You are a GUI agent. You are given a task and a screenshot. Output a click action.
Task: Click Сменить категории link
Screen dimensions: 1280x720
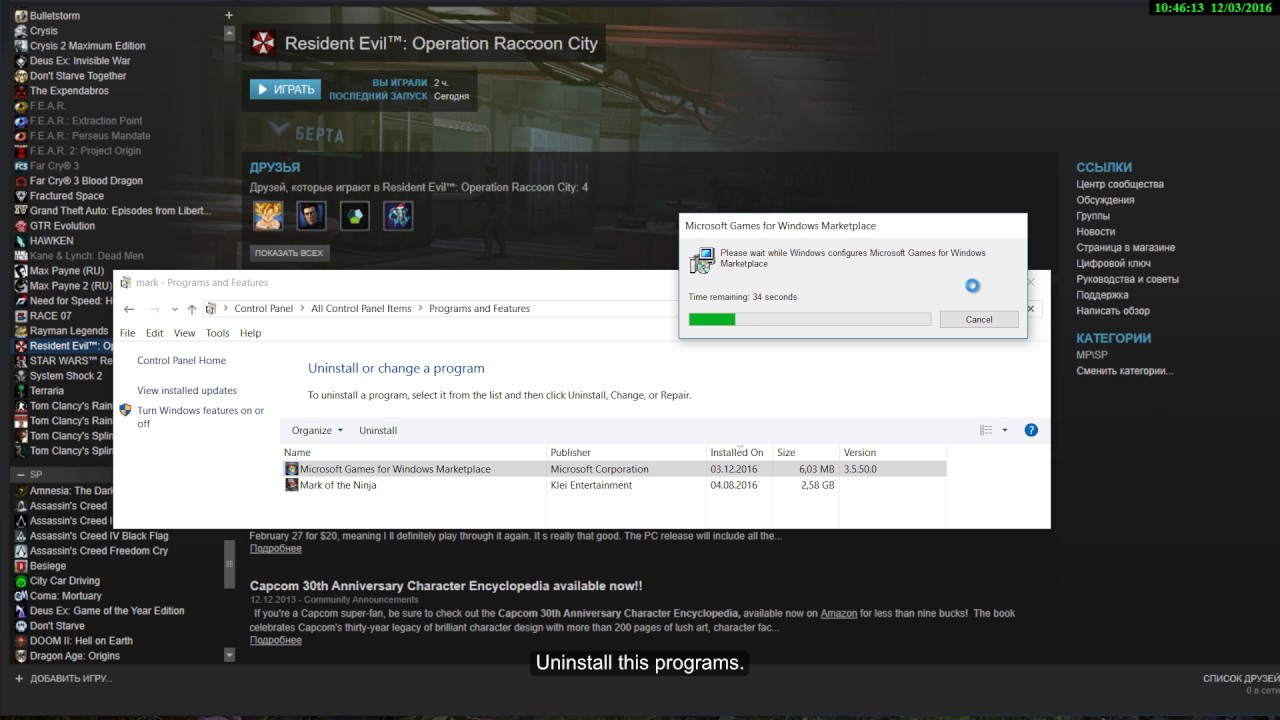click(x=1125, y=370)
